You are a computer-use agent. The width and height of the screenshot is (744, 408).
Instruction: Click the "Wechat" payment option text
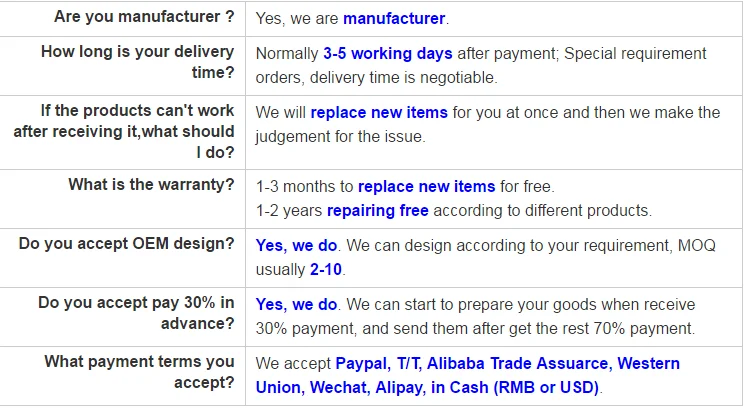(x=337, y=388)
